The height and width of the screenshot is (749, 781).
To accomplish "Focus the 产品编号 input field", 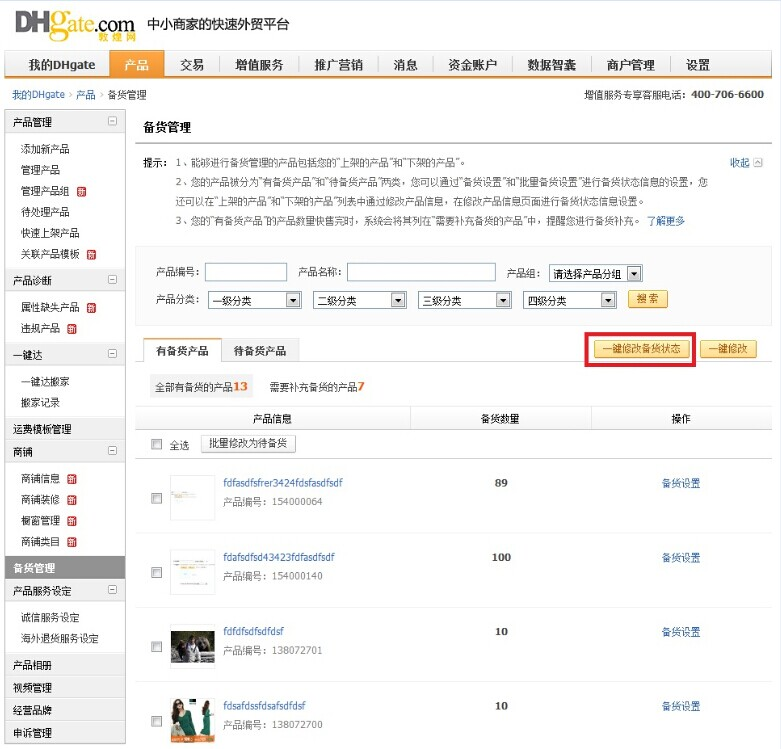I will click(246, 272).
